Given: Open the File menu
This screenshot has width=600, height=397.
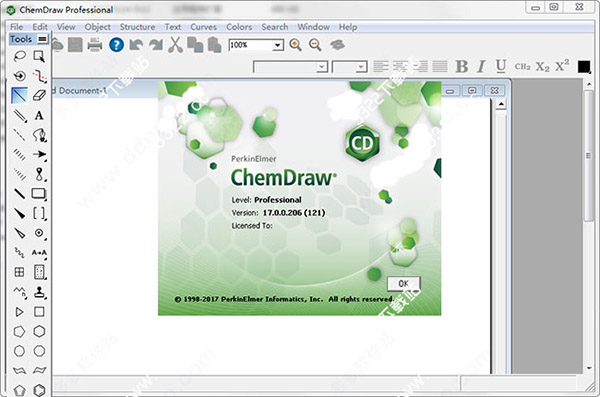Looking at the screenshot, I should (x=16, y=27).
